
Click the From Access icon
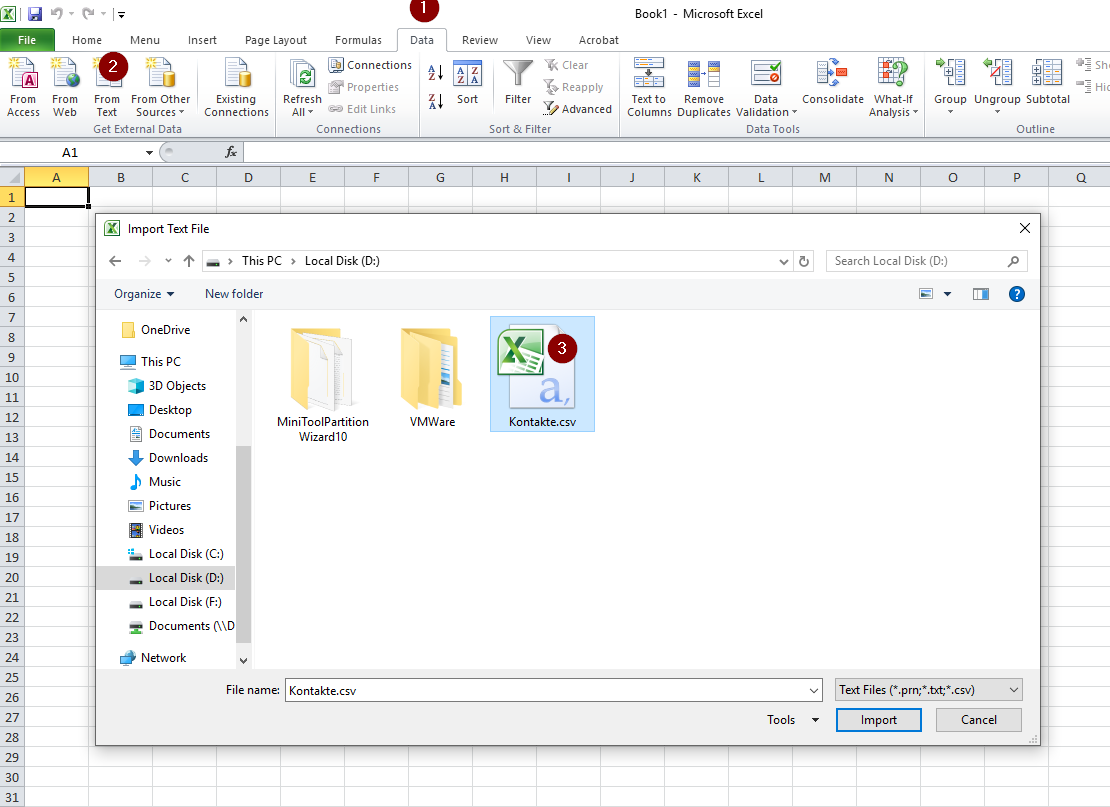click(x=23, y=87)
